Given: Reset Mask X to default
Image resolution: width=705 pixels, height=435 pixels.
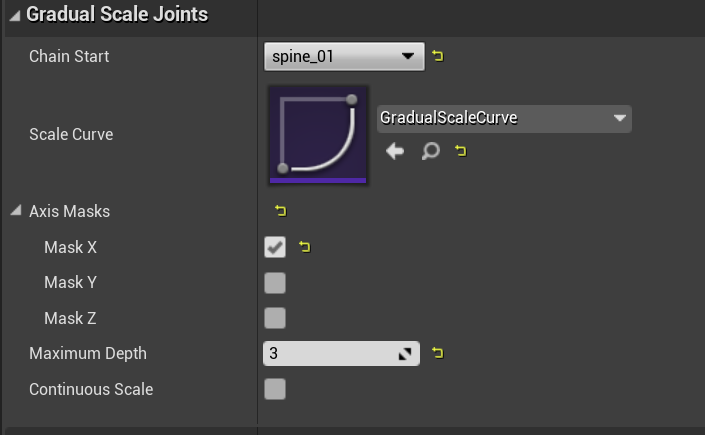Looking at the screenshot, I should coord(304,247).
